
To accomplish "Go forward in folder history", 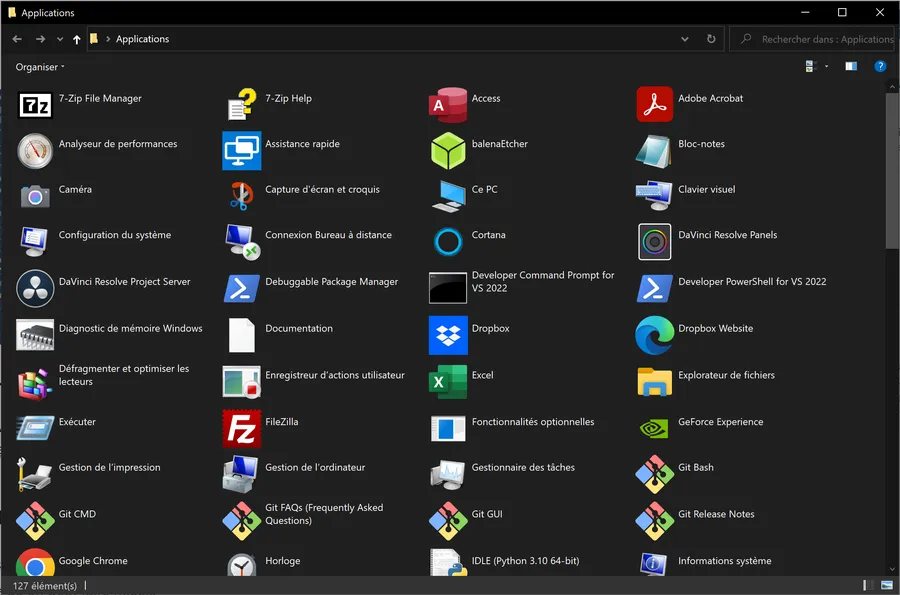I will [x=40, y=39].
